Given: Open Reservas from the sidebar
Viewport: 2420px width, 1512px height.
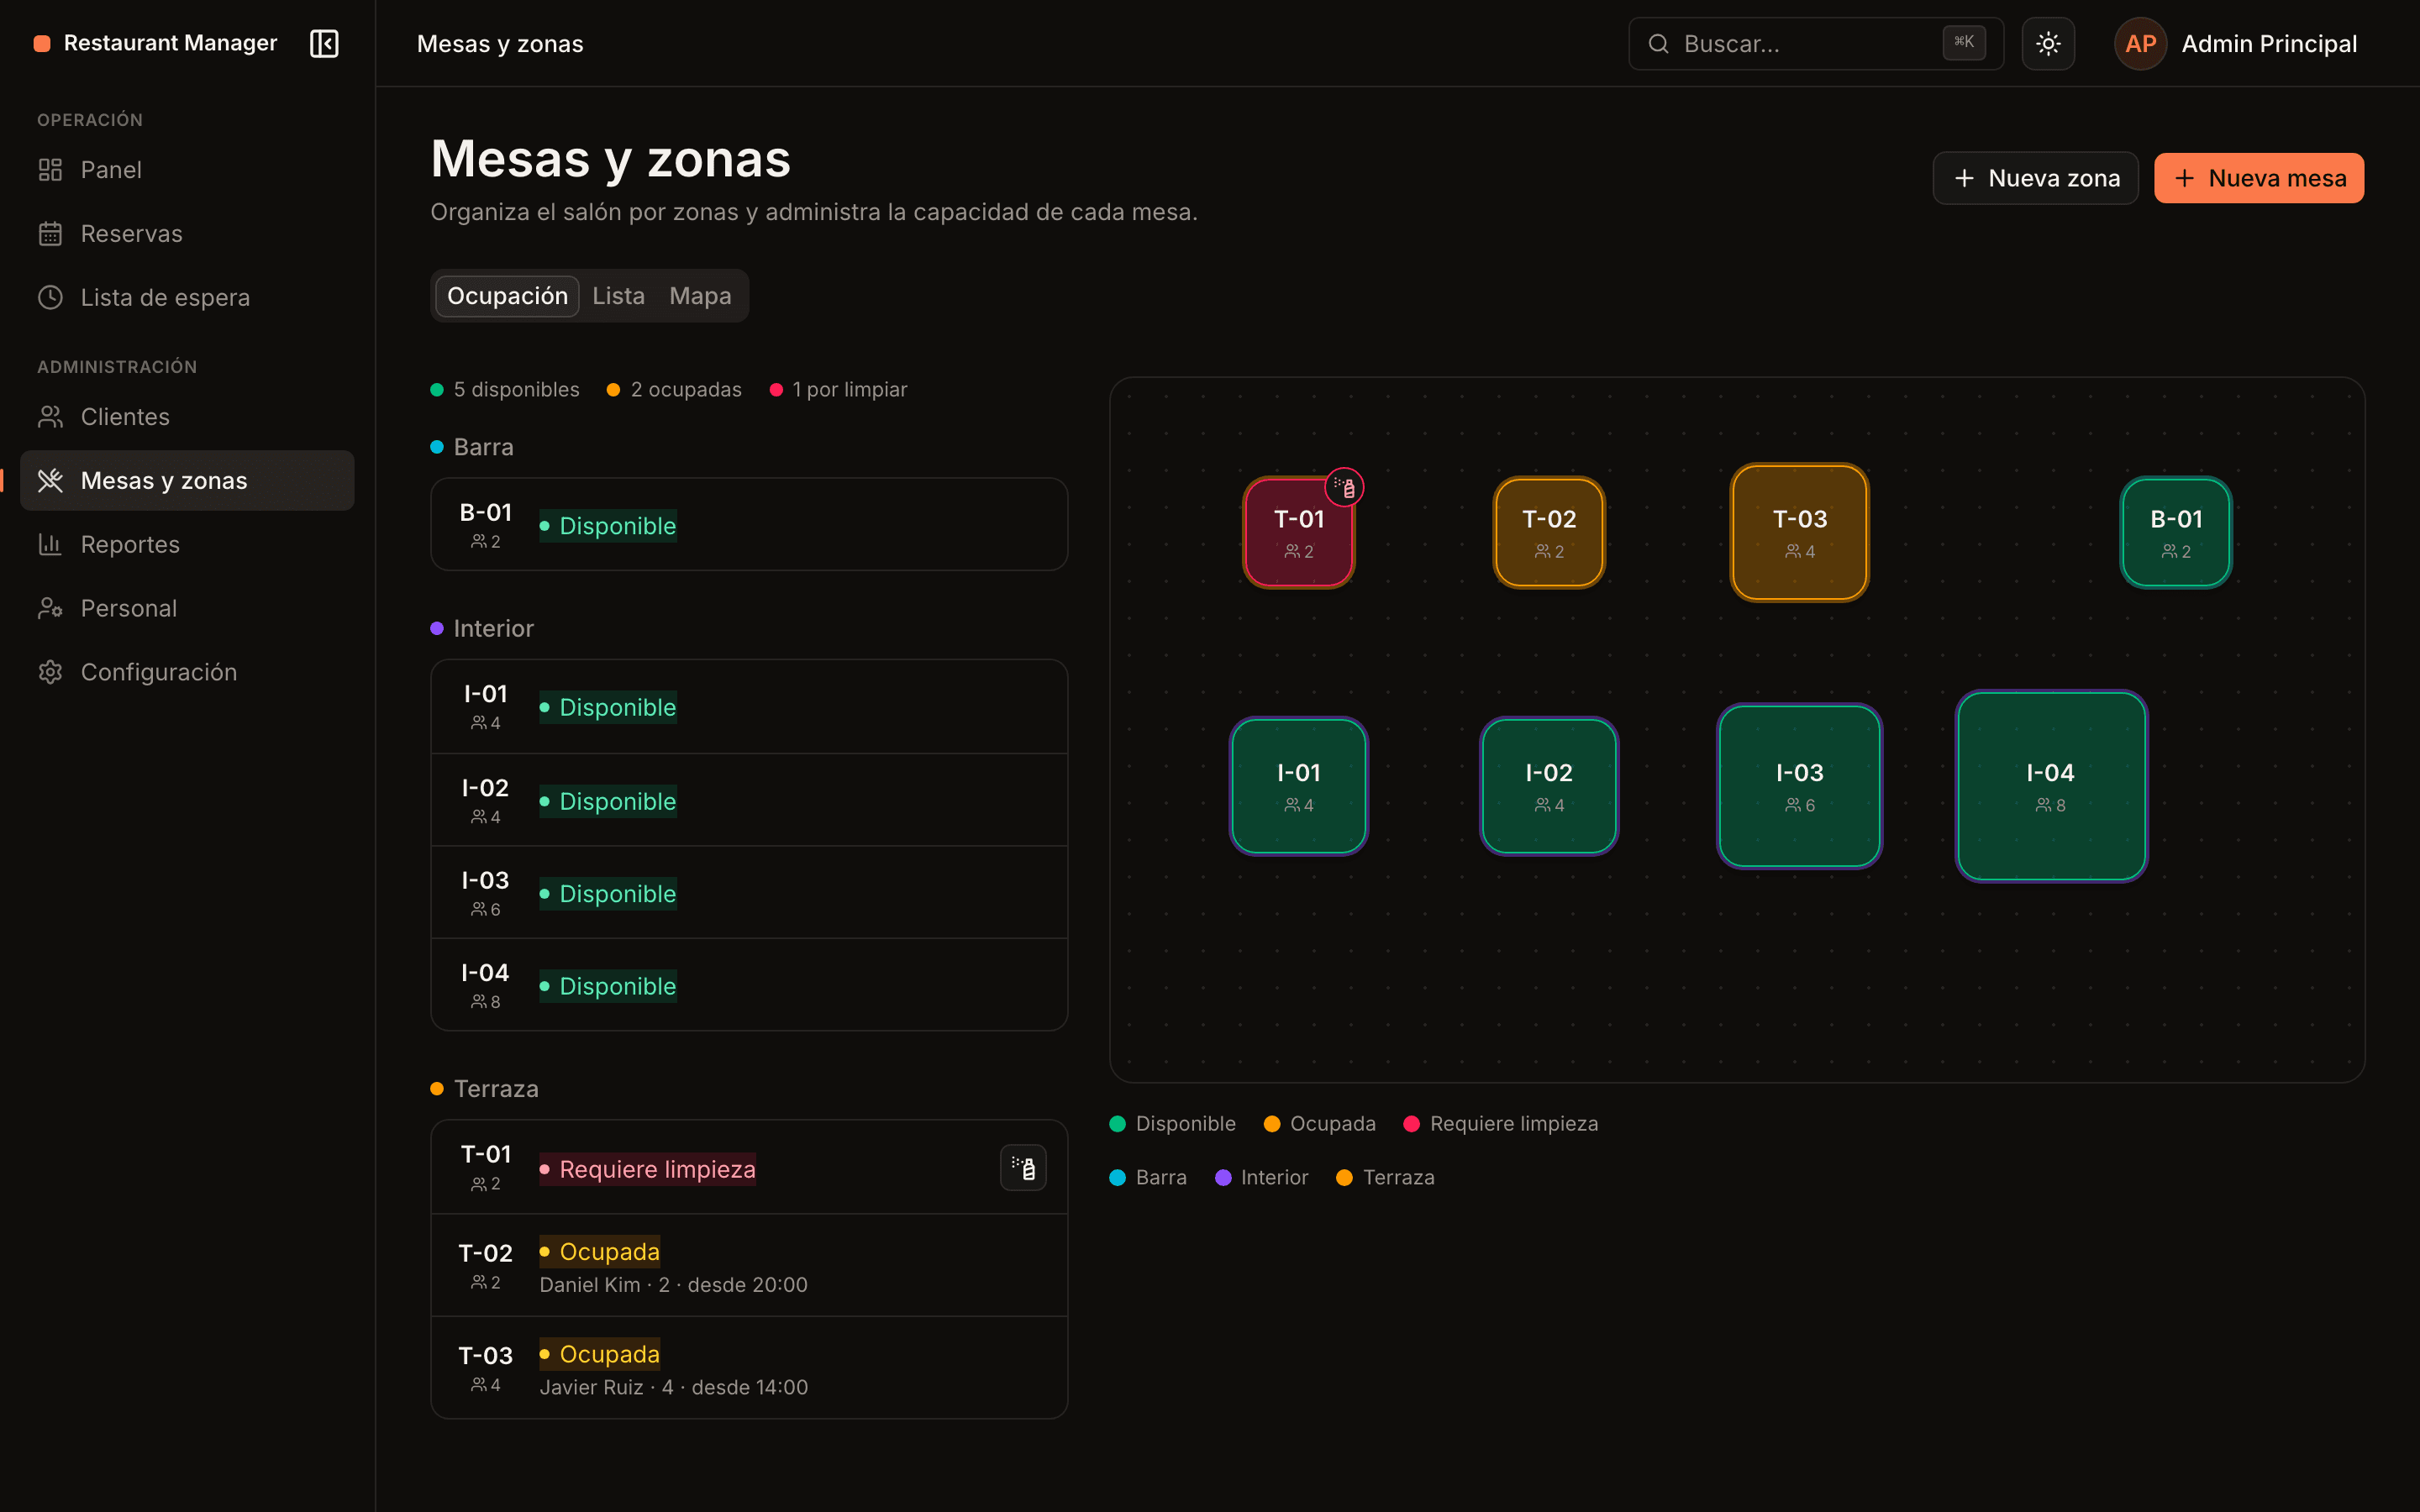Looking at the screenshot, I should 187,234.
